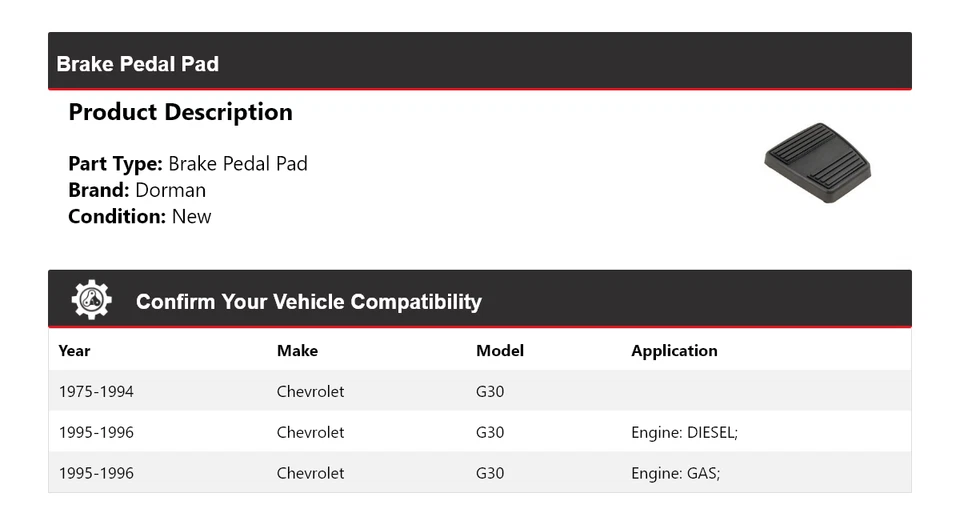Click Chevrolet in the gas engine row
Screen dimensions: 960x525
310,473
